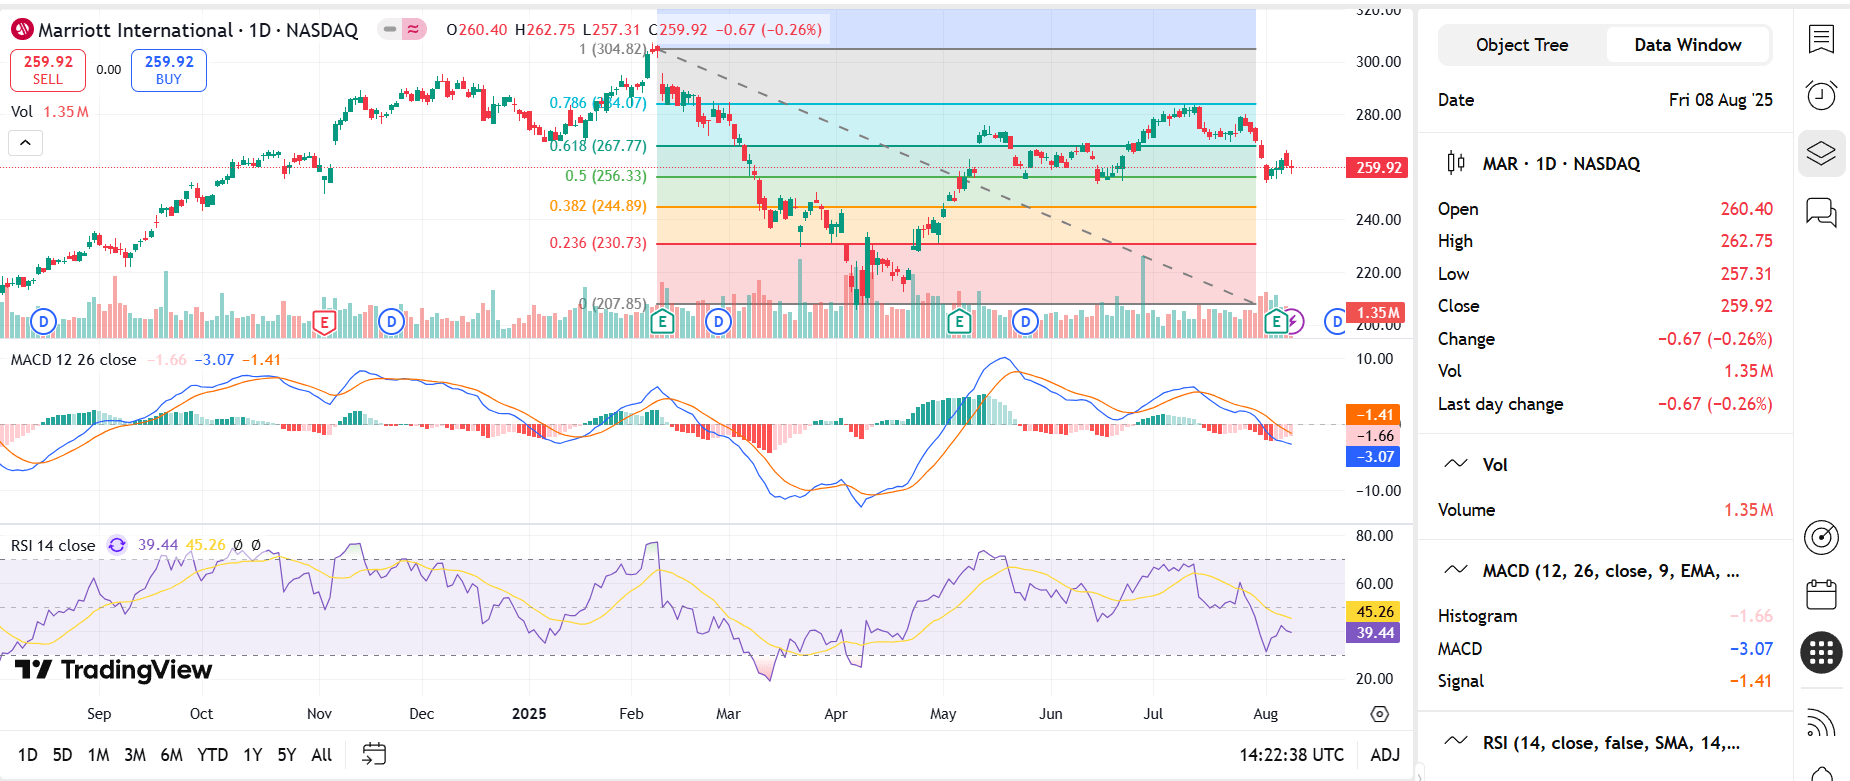Open the Alerts alarm clock icon
Viewport: 1850px width, 781px height.
(1821, 95)
